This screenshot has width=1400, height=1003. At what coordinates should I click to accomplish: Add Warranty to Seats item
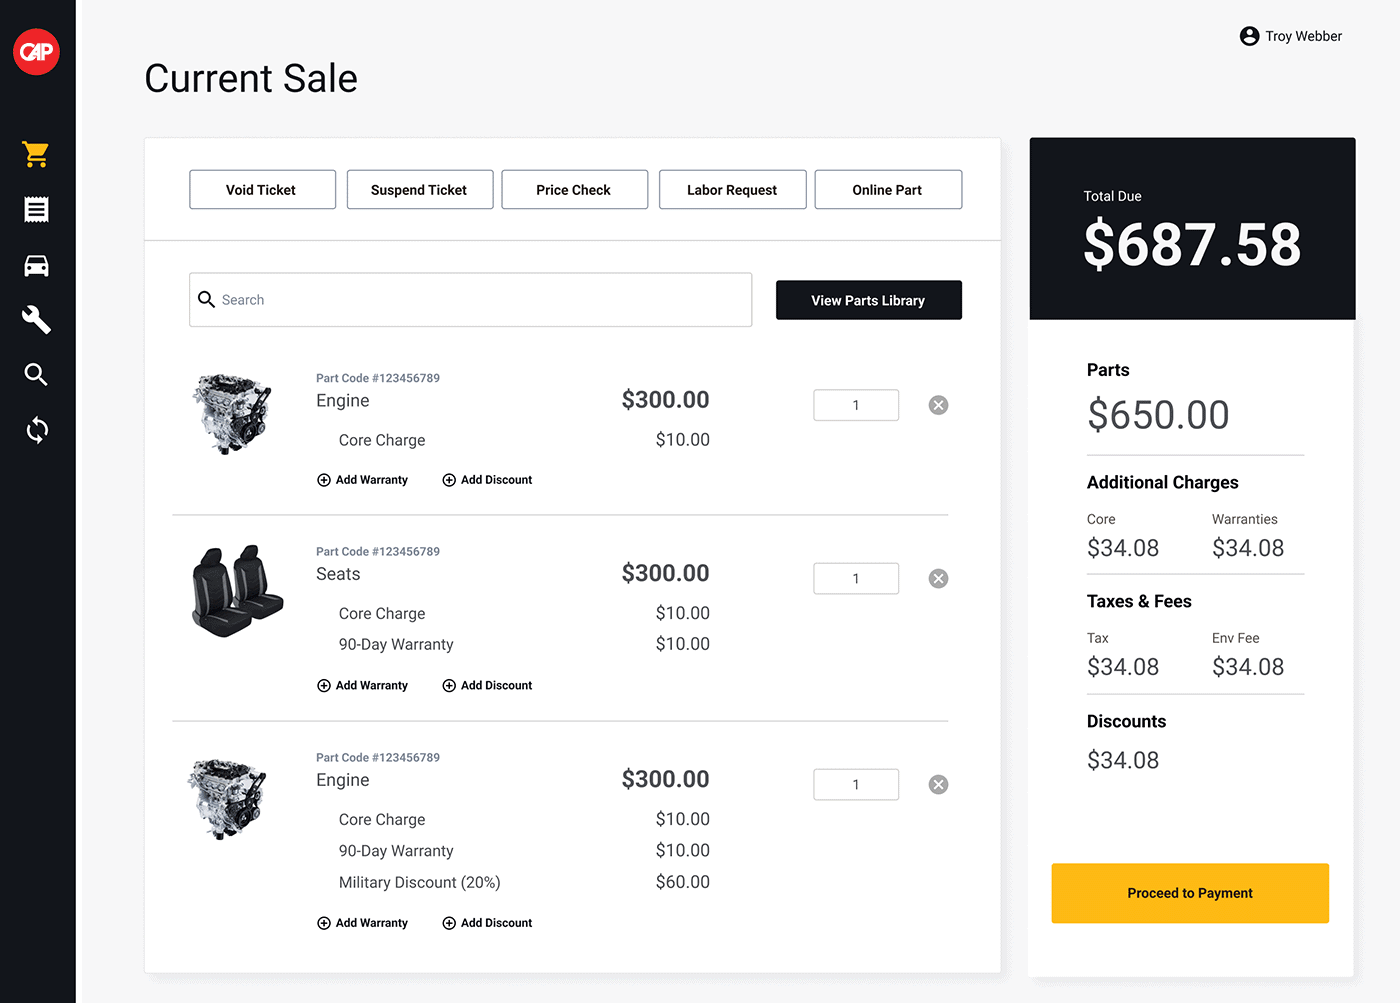coord(362,686)
